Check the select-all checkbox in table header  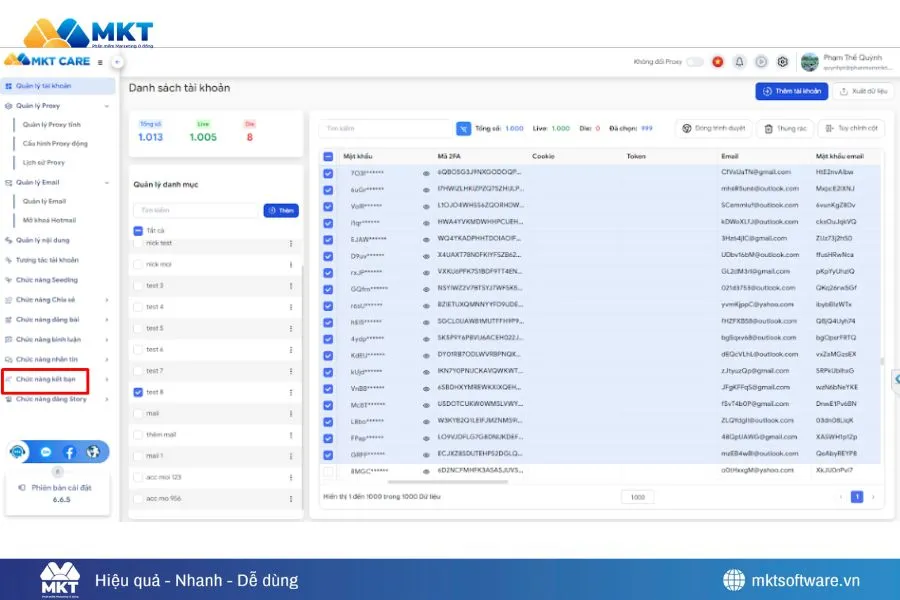click(326, 157)
